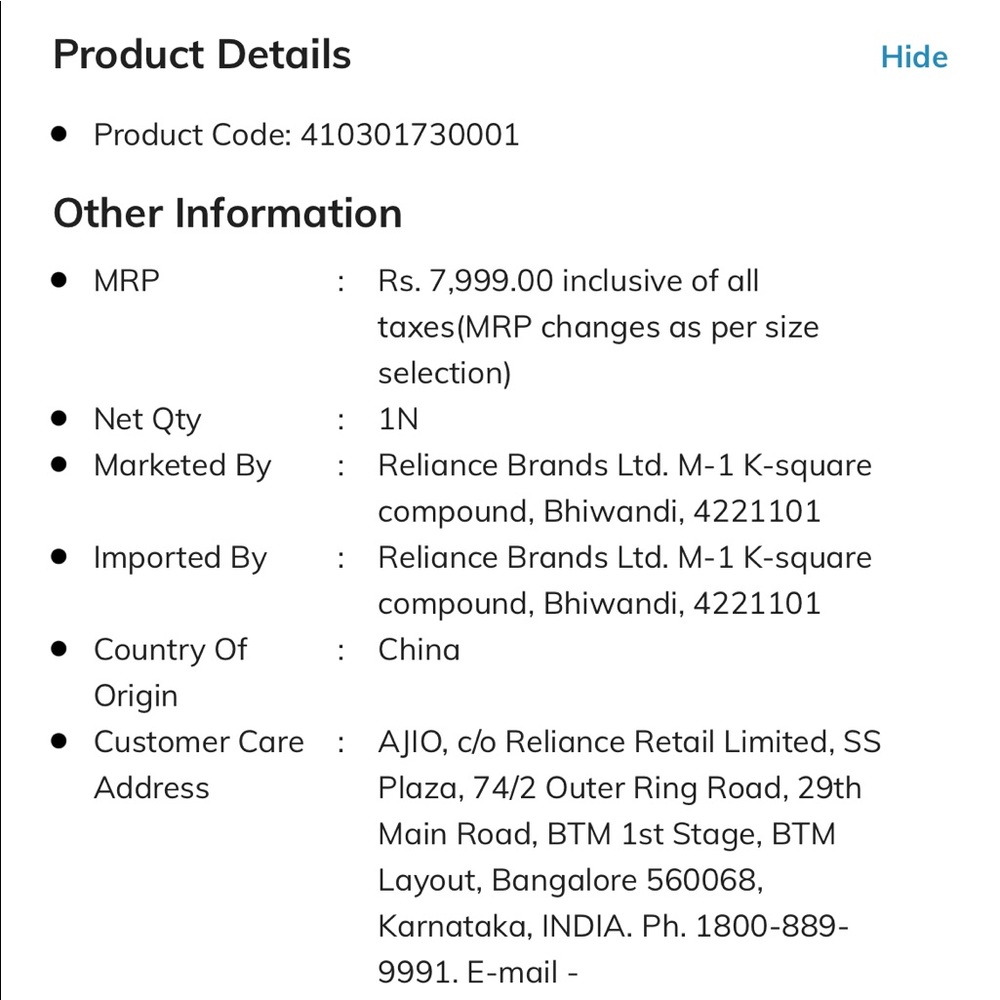Click the Marketed By Reliance Brands address
Viewport: 1000px width, 1000px height.
click(624, 489)
